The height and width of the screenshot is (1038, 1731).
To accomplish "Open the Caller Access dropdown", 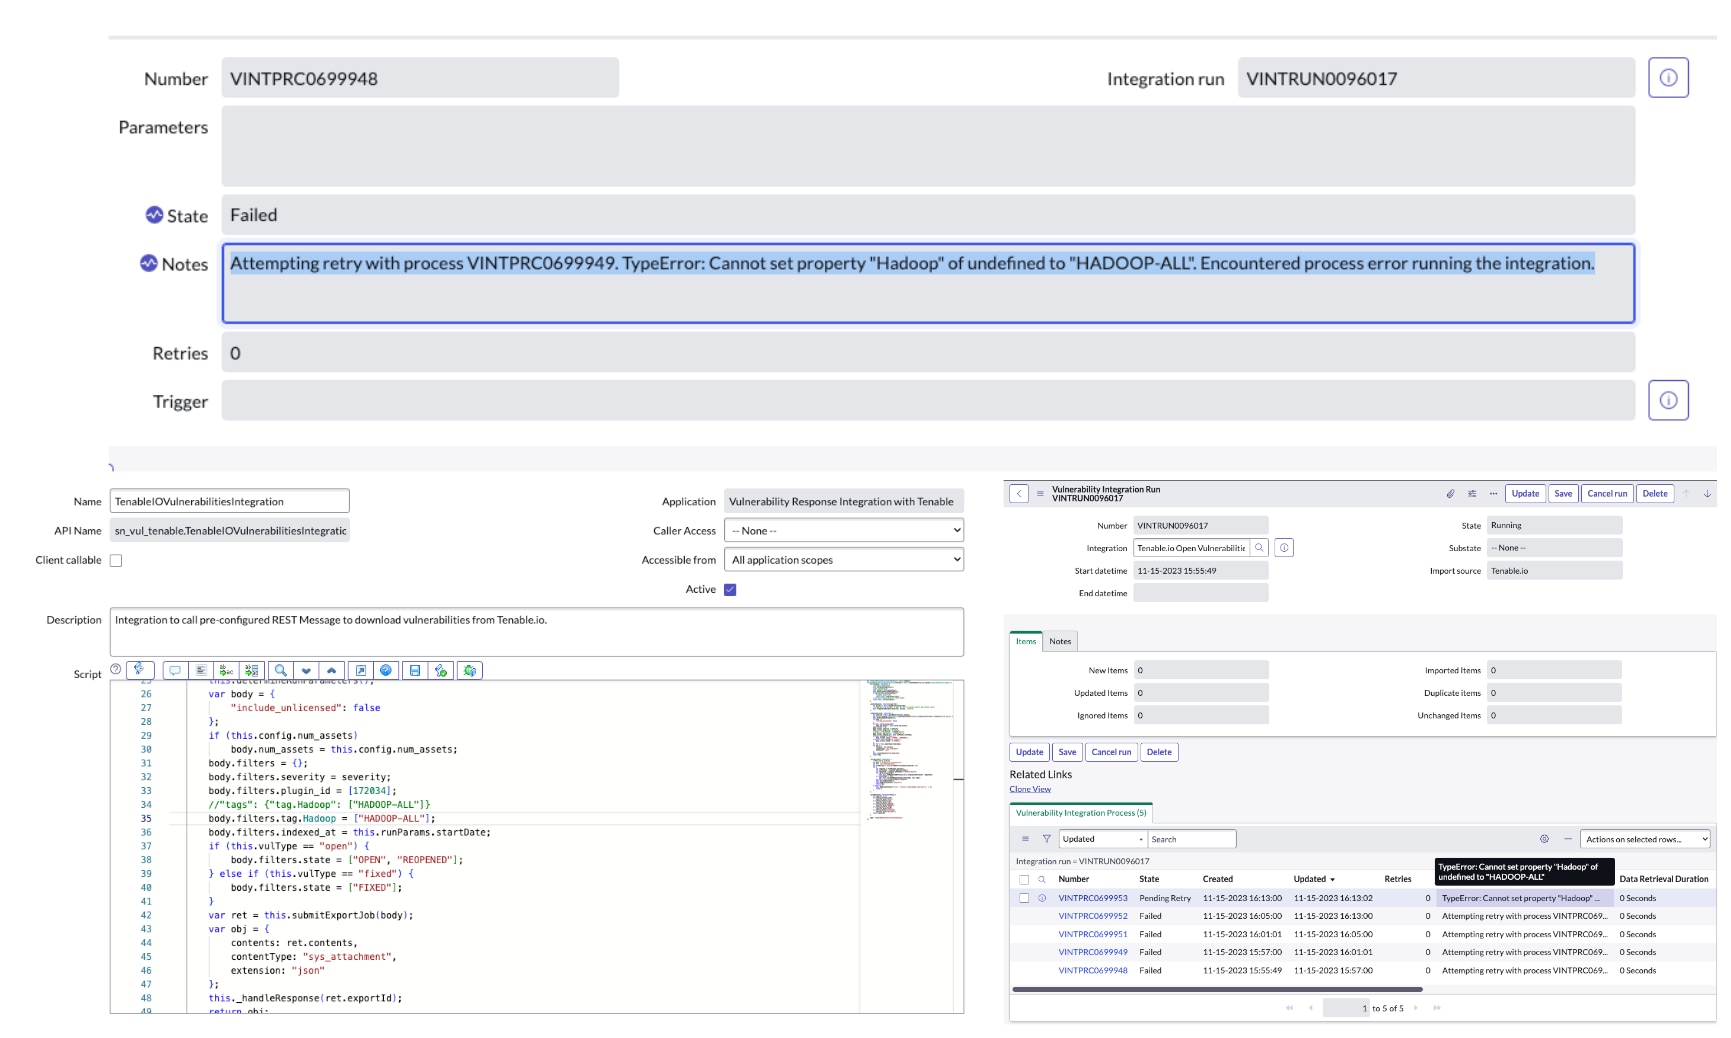I will click(843, 531).
